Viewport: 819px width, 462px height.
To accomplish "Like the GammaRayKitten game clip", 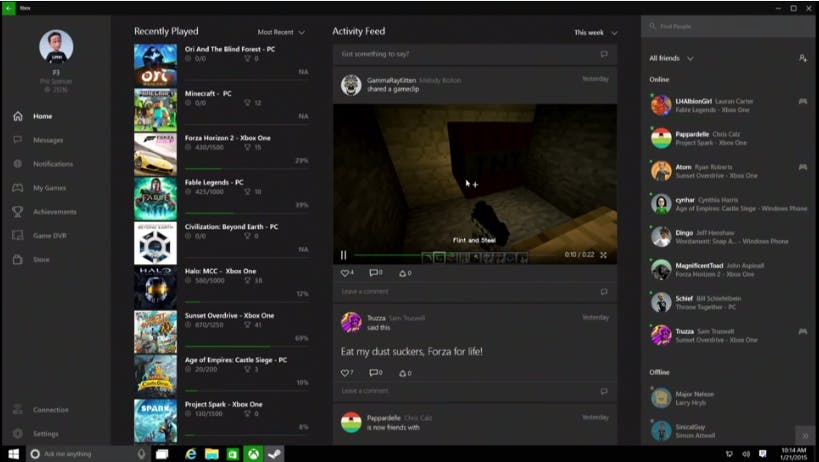I will (x=347, y=273).
